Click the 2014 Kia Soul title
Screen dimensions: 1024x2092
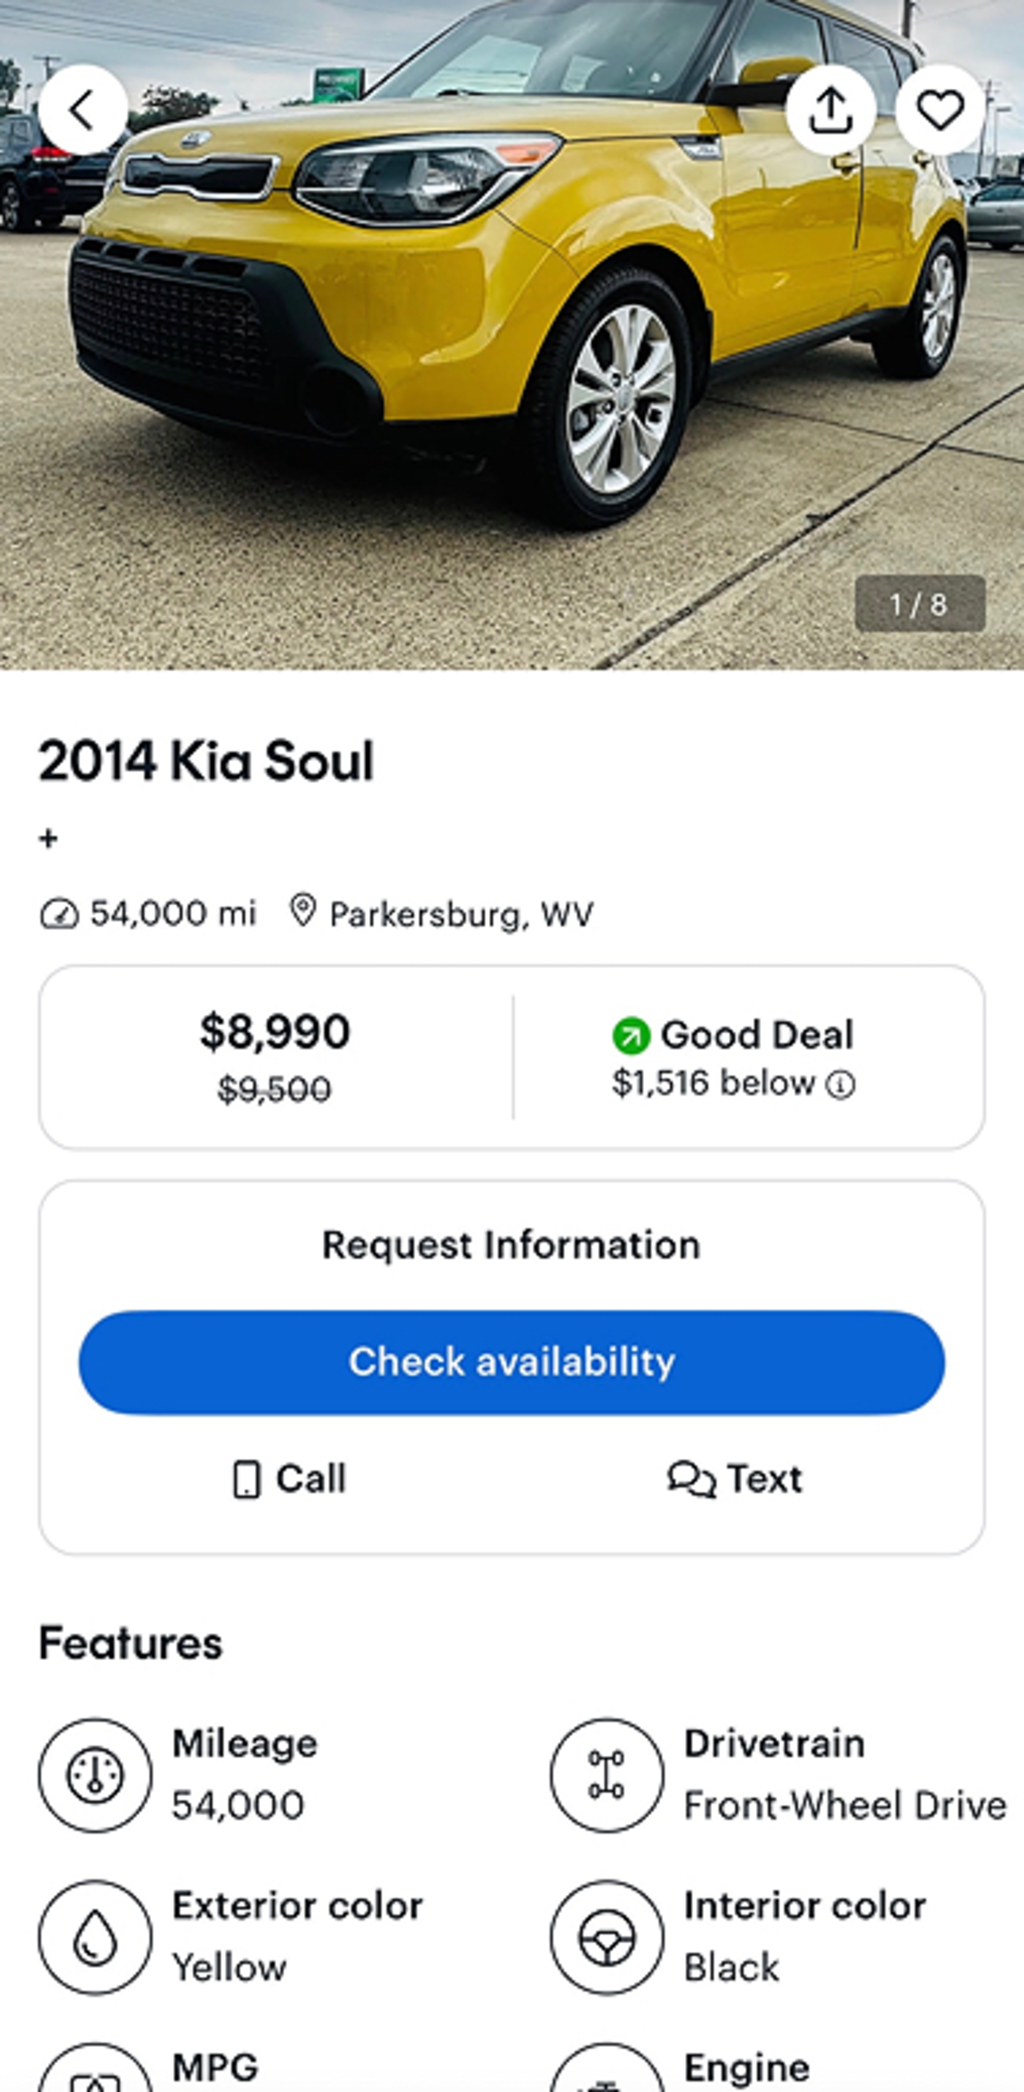[206, 761]
